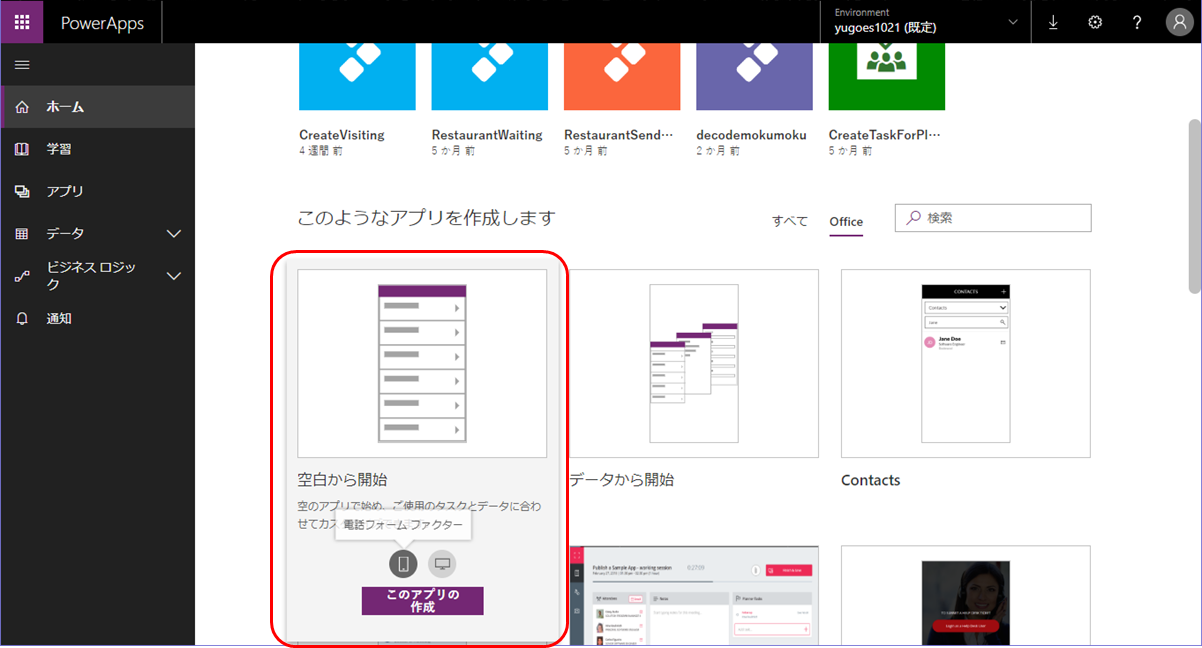1202x648 pixels.
Task: Open PowerApps settings via the gear icon
Action: pyautogui.click(x=1095, y=21)
